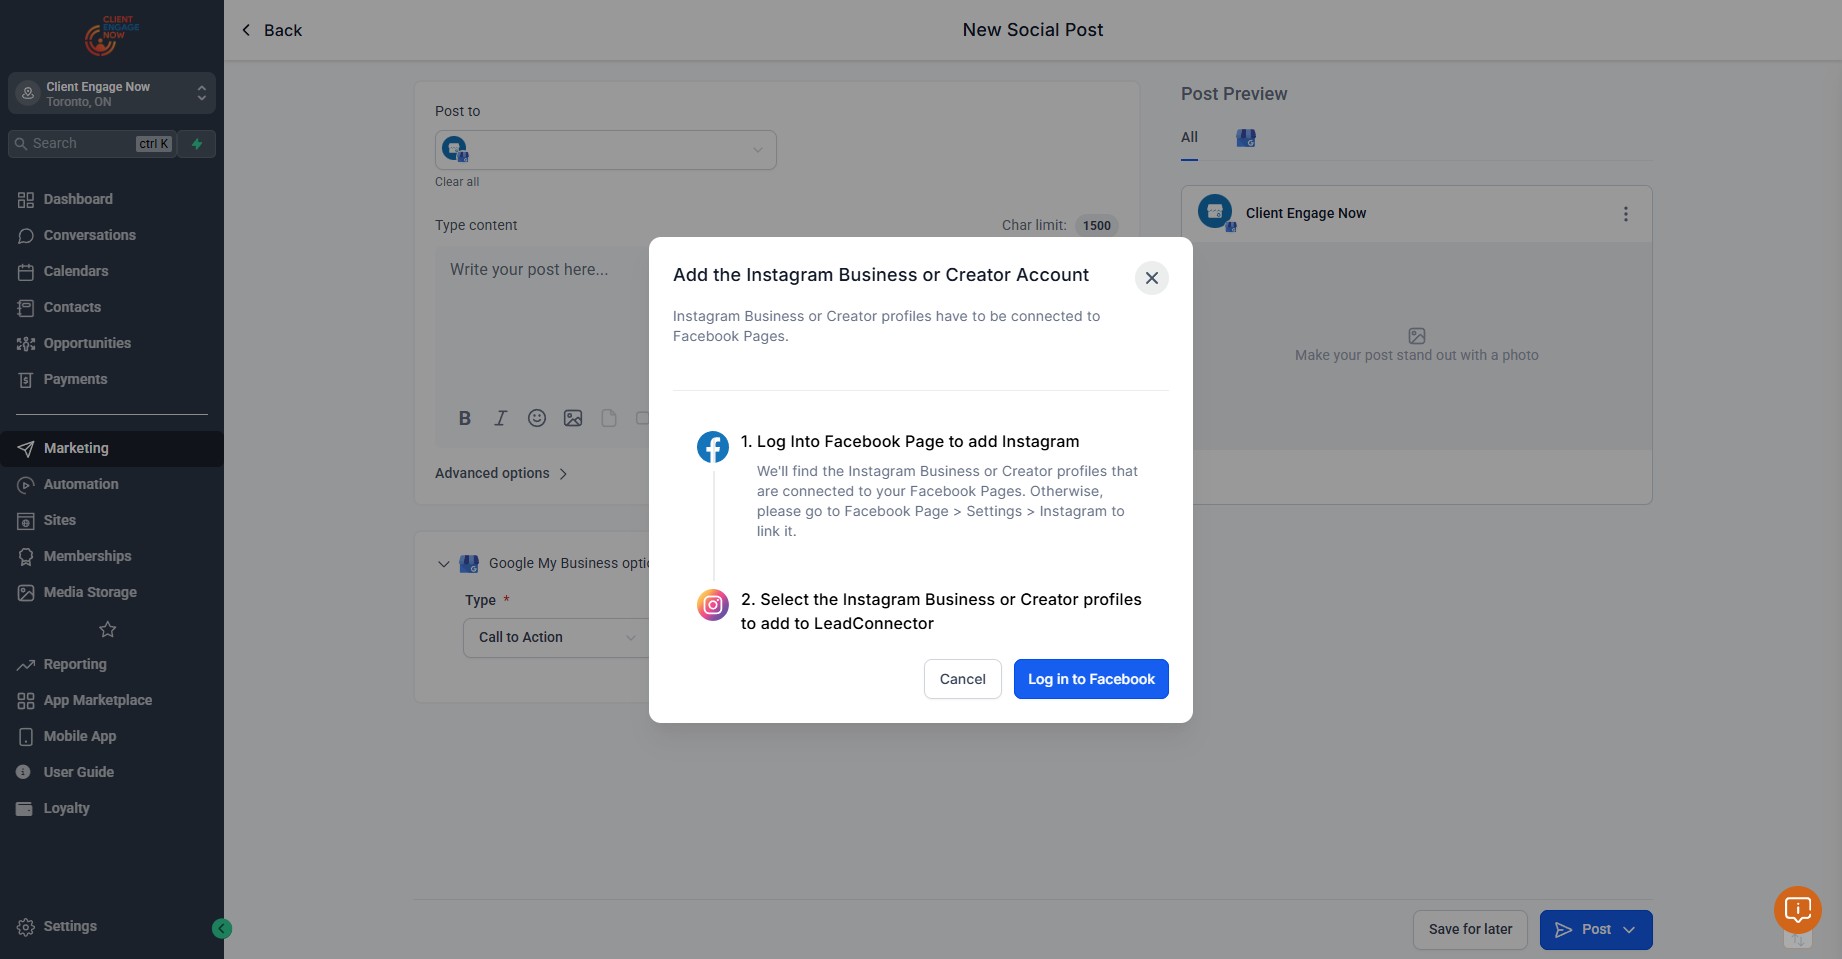The height and width of the screenshot is (959, 1842).
Task: Click the Client Engage Now logo
Action: (112, 36)
